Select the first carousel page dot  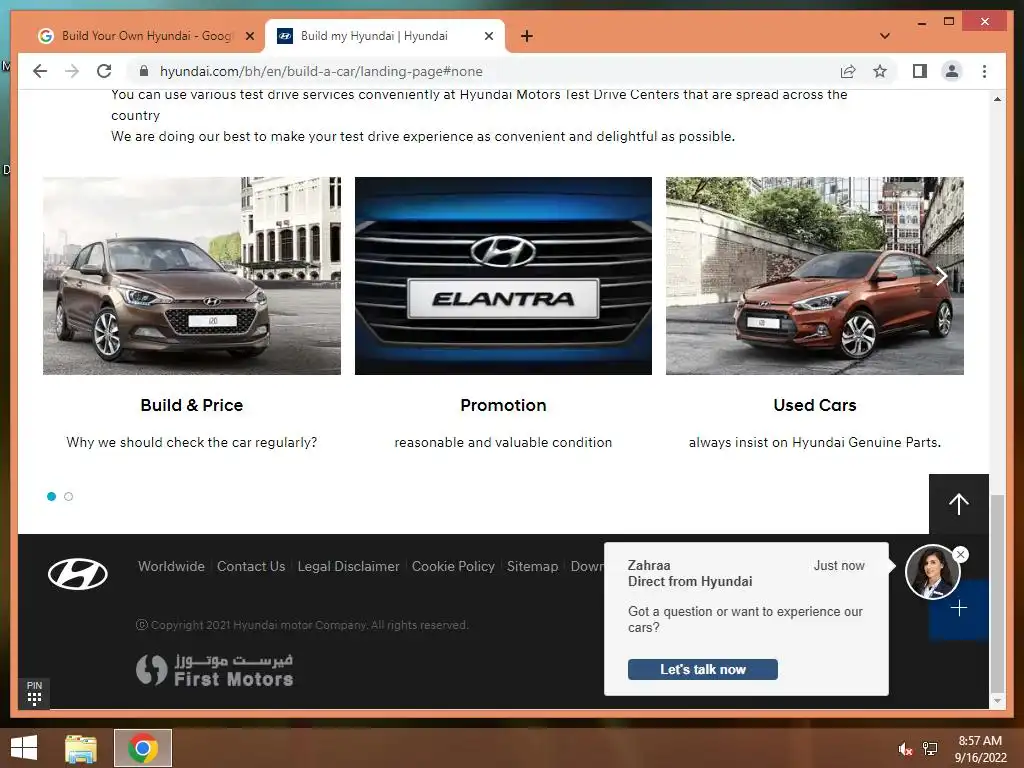(x=52, y=496)
